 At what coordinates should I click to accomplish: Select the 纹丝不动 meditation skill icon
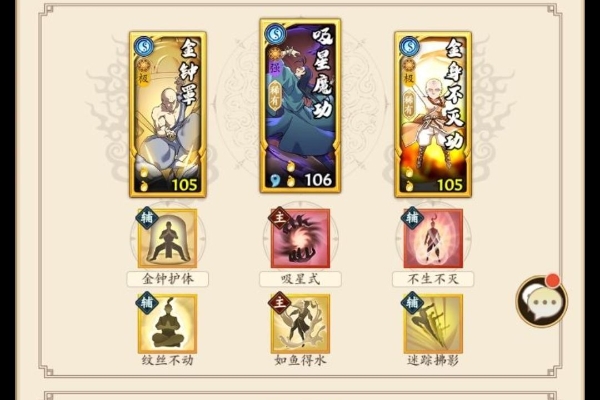pos(168,324)
